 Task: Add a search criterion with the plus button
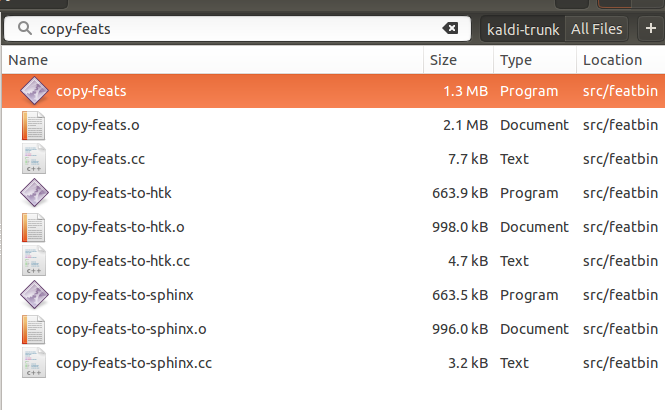(651, 28)
